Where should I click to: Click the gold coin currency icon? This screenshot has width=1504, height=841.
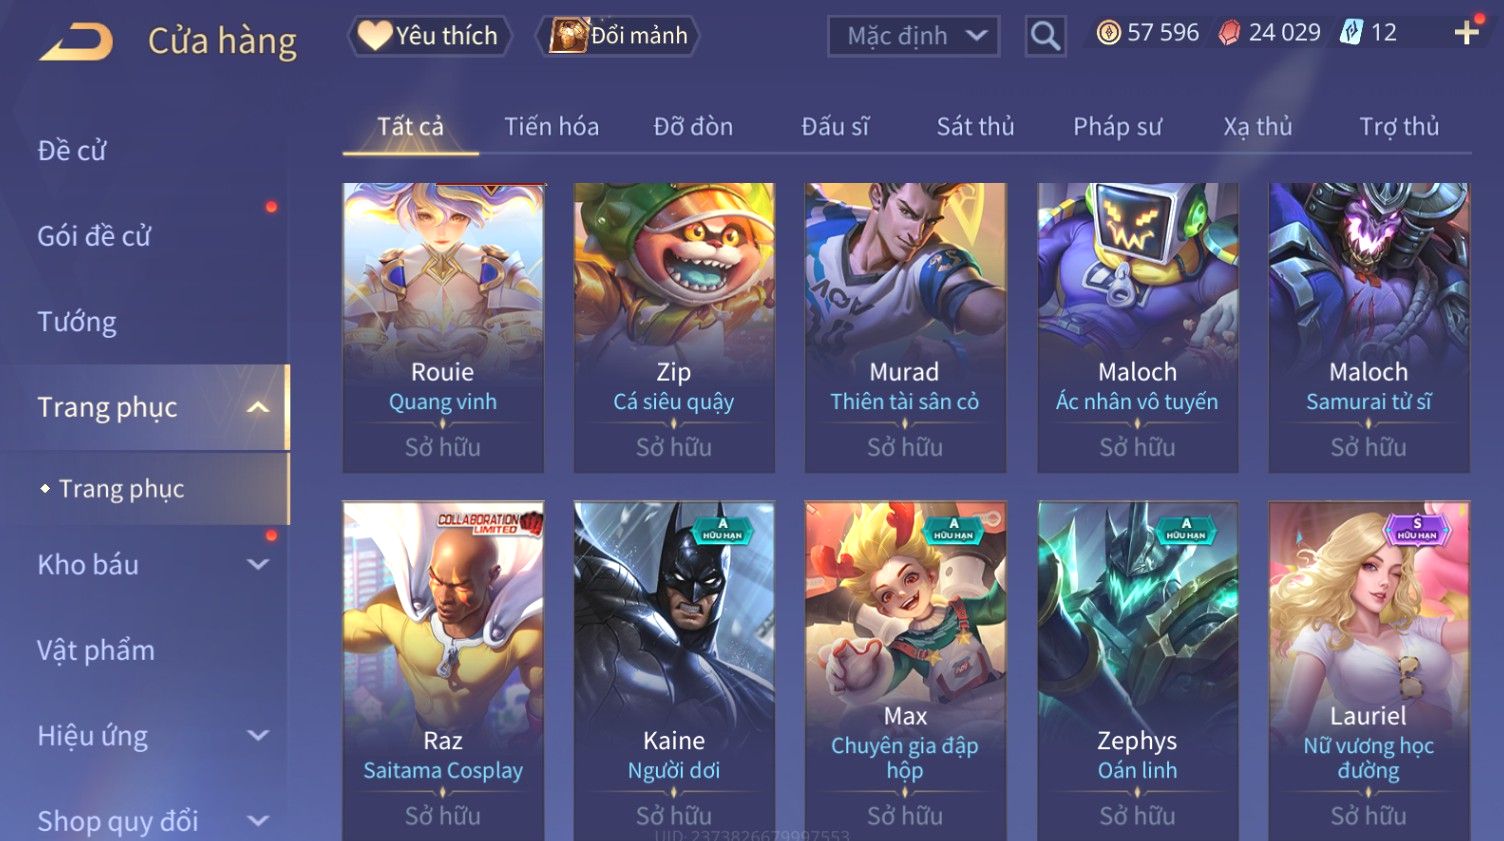1108,33
